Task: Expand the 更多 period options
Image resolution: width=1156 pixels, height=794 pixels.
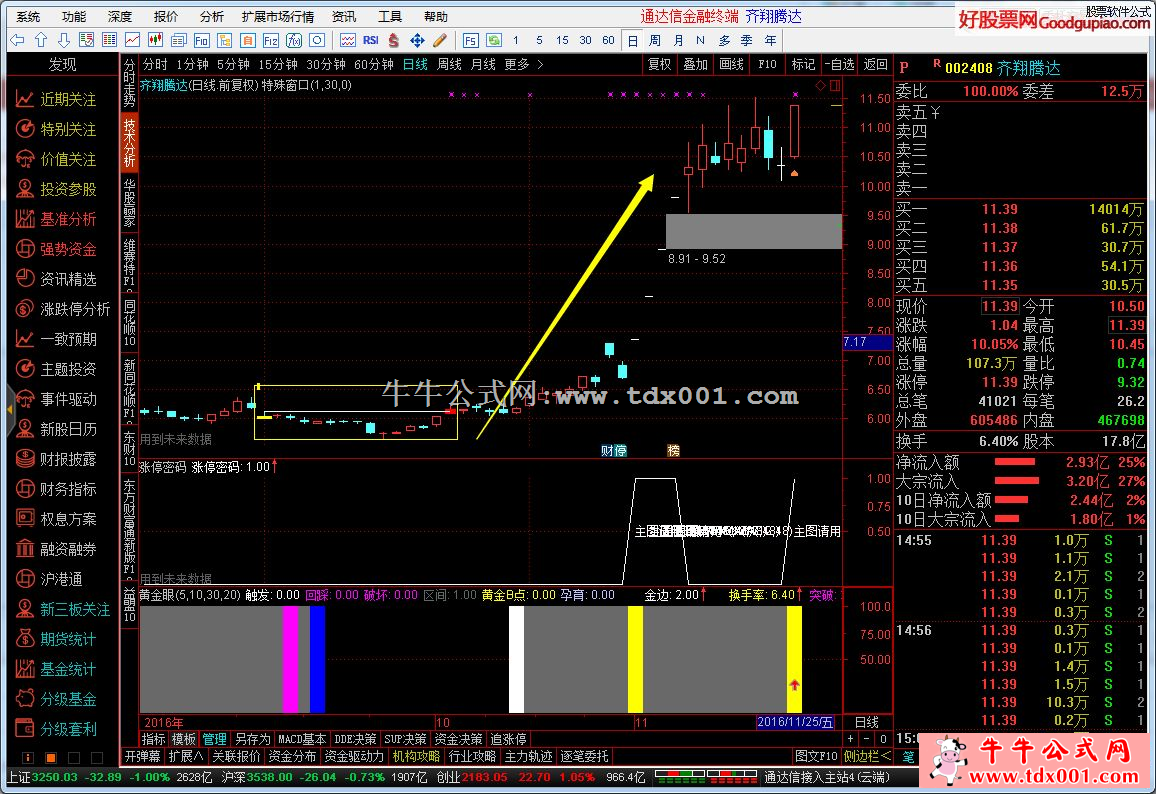Action: coord(524,64)
